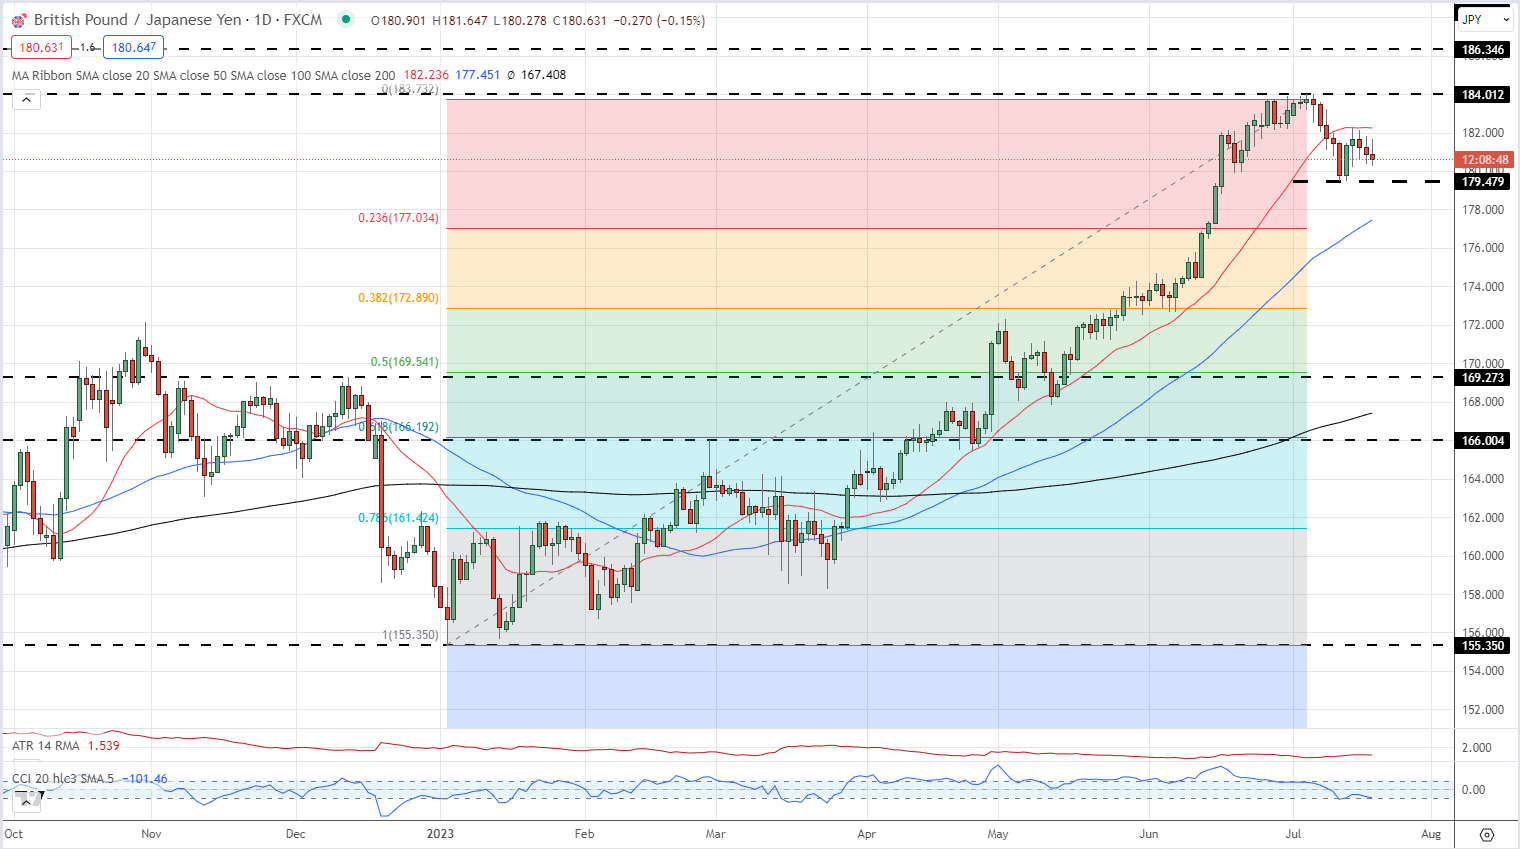Click the red SMA value 182.236

[x=426, y=75]
